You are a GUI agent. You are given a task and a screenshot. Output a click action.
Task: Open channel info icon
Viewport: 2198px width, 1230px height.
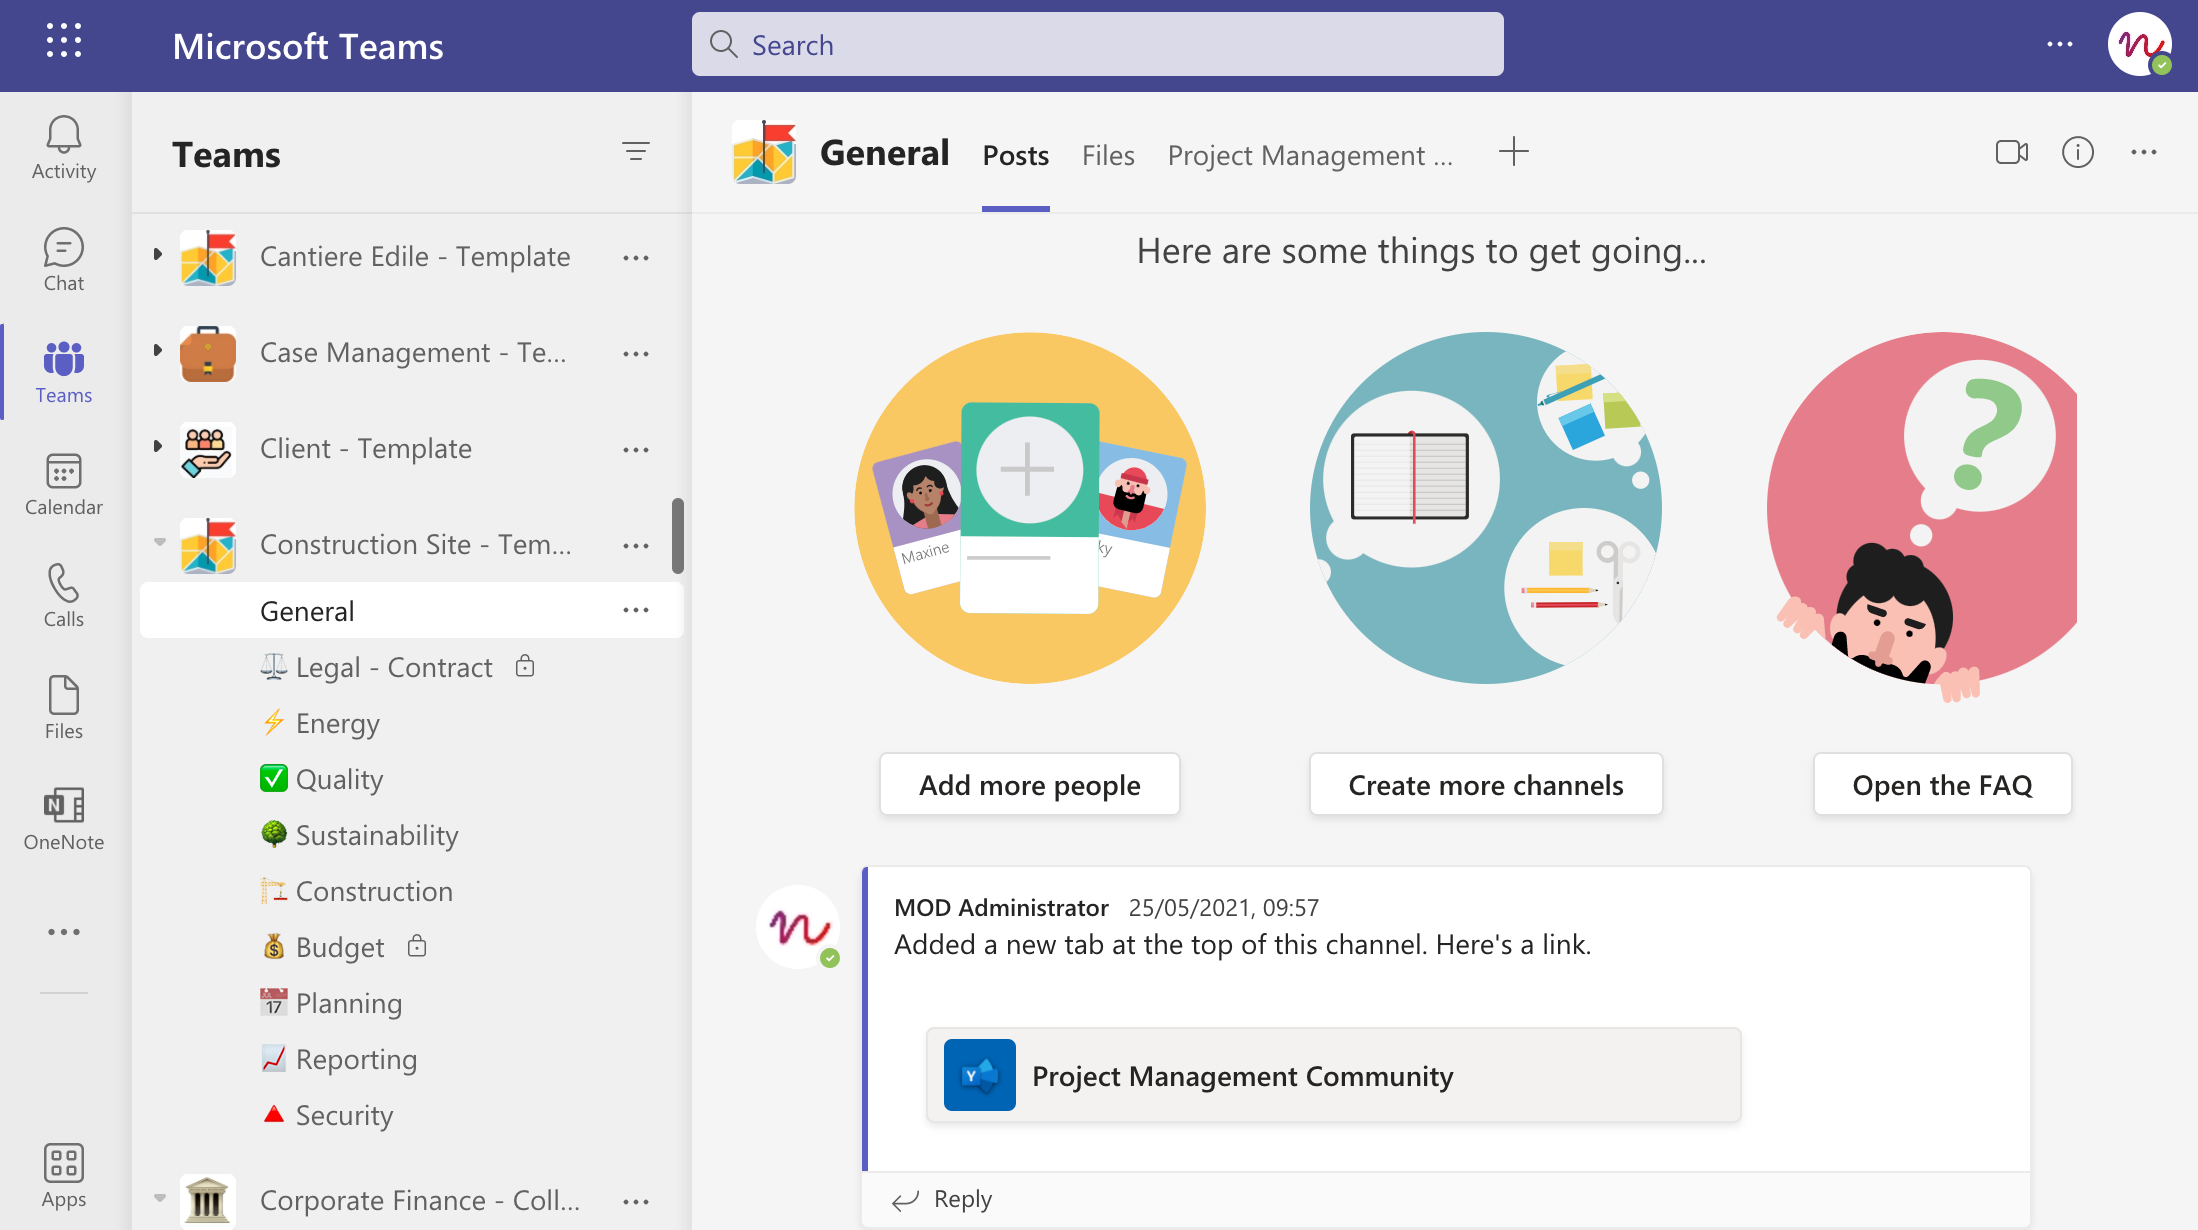[x=2077, y=152]
